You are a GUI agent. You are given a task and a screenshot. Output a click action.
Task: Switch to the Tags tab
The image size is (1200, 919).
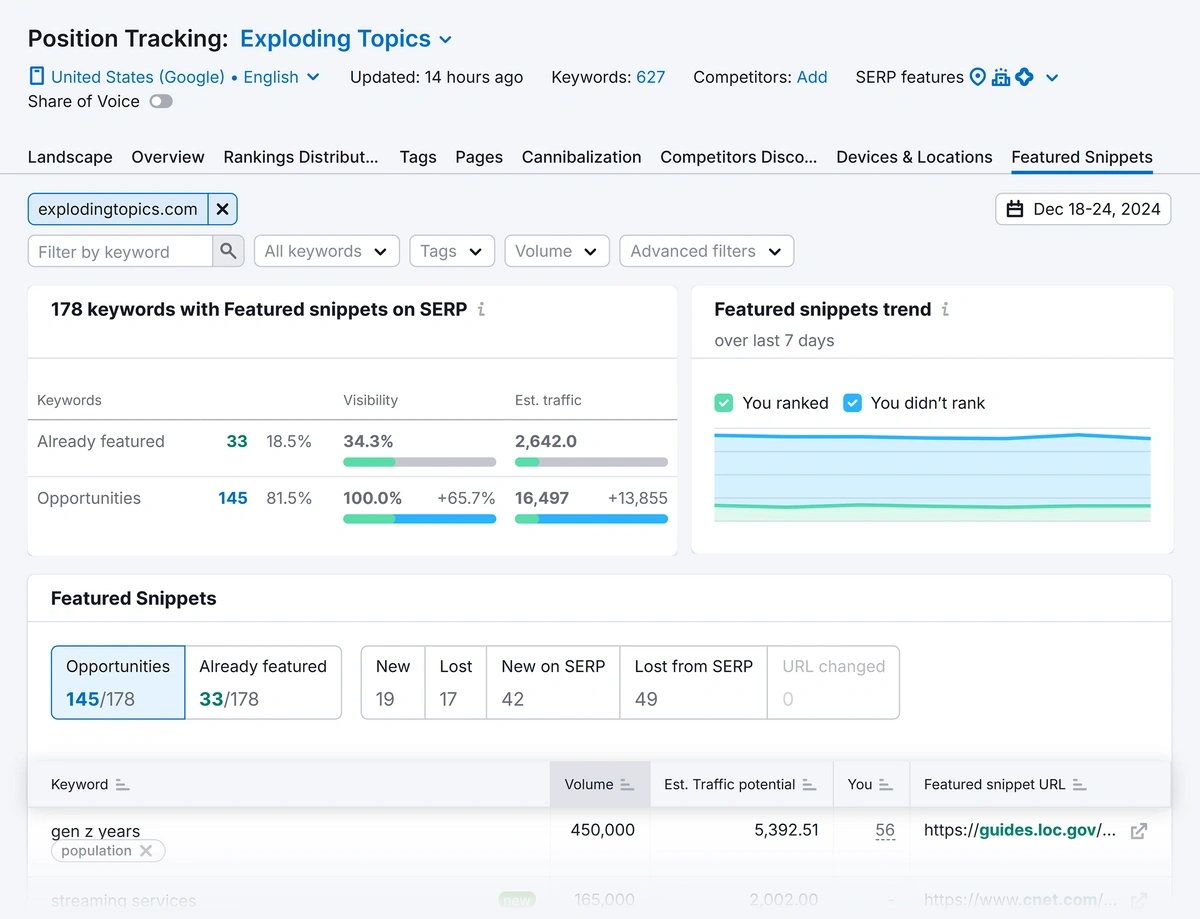418,157
